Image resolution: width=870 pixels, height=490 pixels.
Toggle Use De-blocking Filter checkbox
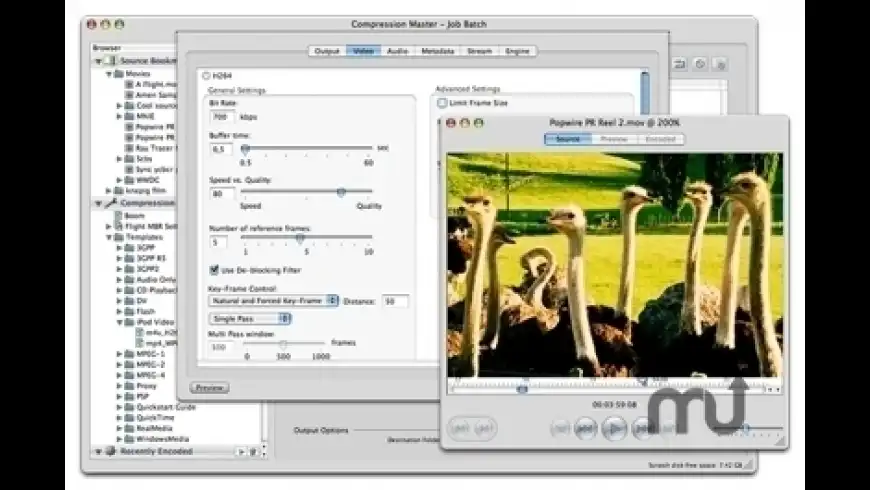point(214,270)
